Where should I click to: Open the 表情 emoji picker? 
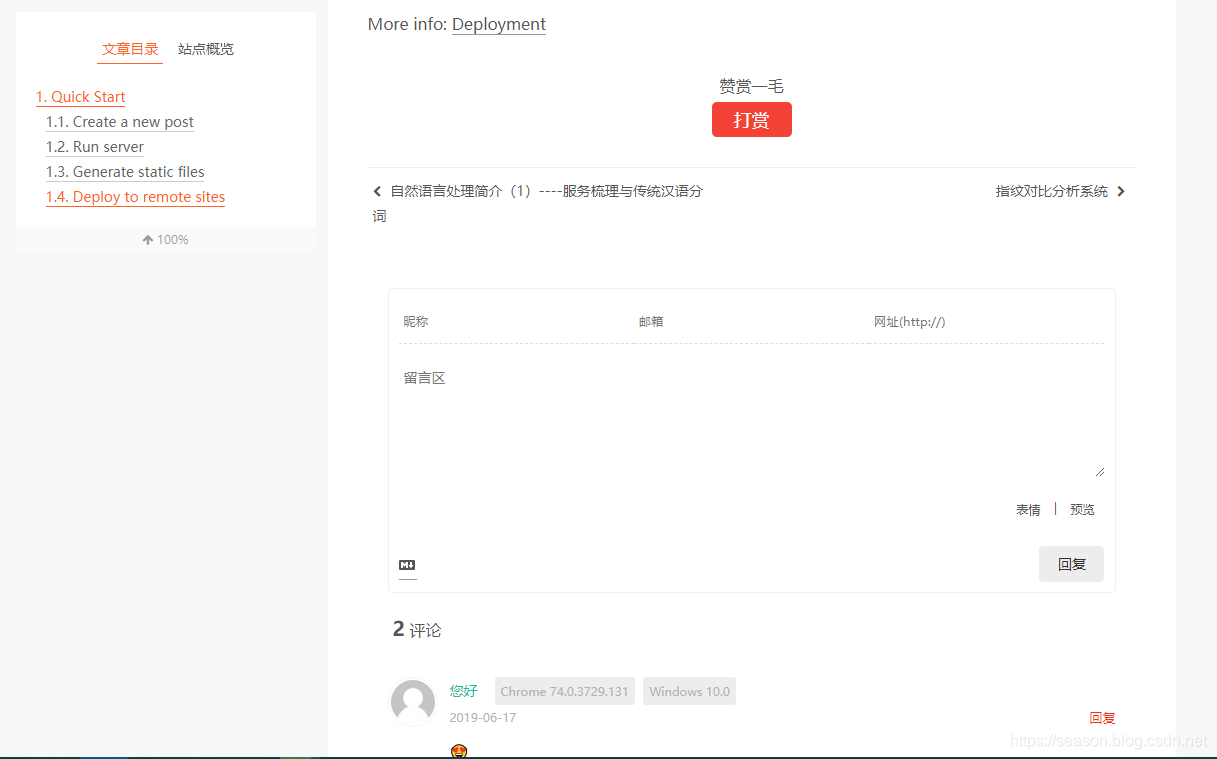point(1027,509)
